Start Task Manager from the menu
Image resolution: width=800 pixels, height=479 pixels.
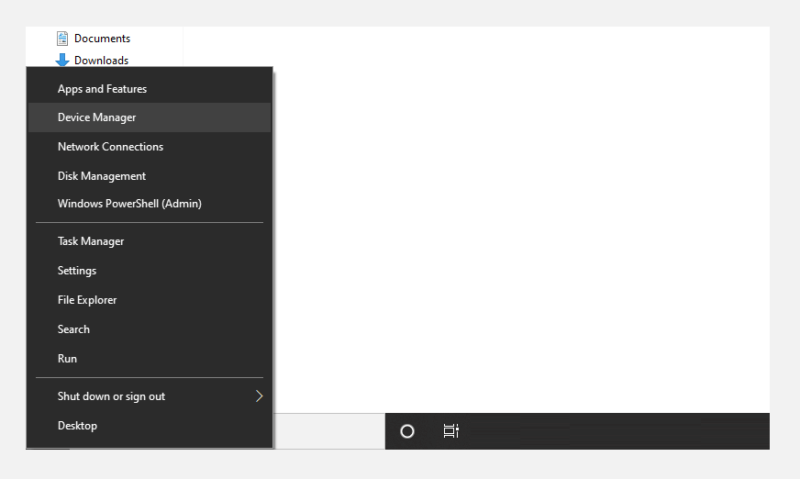click(149, 241)
